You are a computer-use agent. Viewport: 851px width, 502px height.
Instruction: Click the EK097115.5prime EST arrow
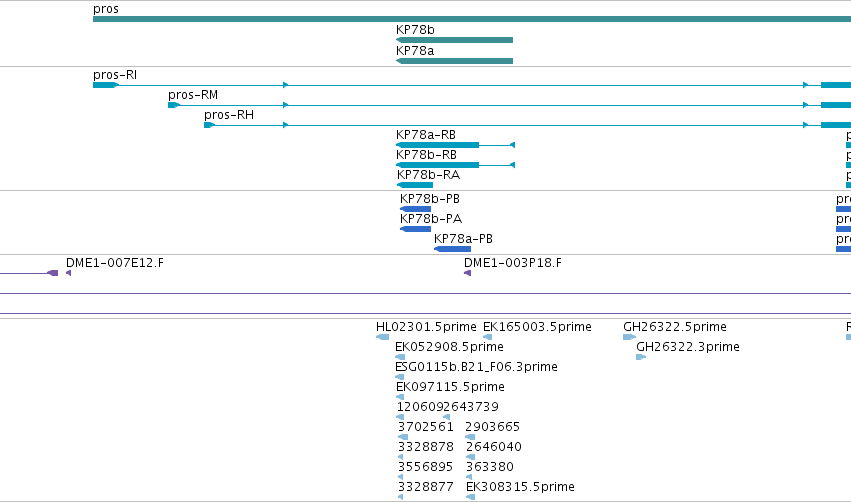pyautogui.click(x=400, y=397)
